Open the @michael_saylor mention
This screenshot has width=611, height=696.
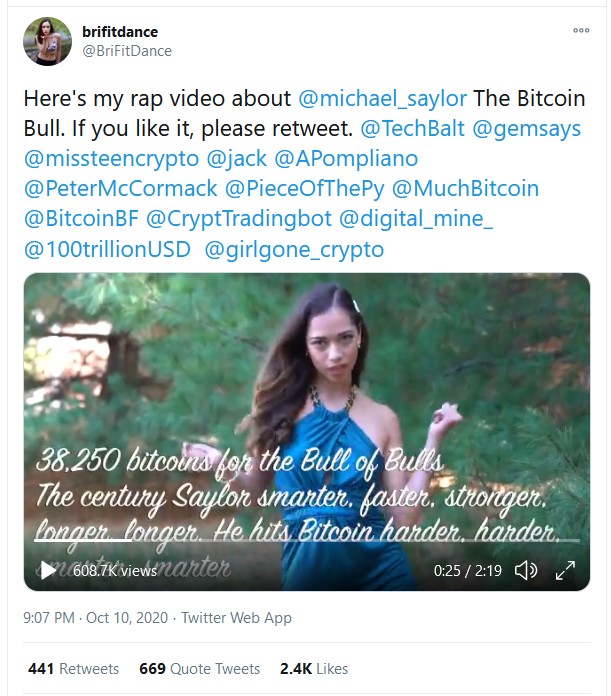382,99
